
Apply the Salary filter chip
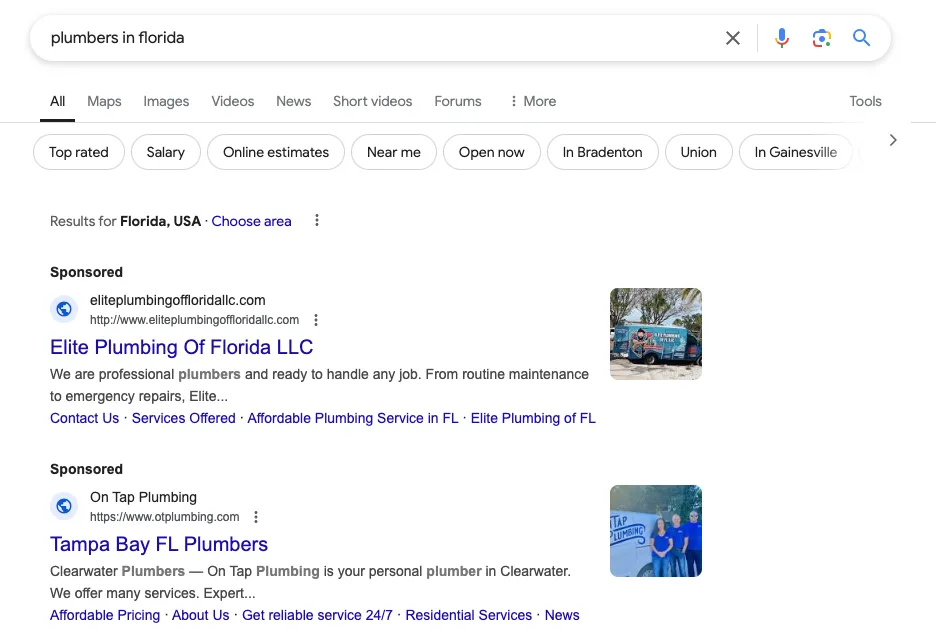(166, 152)
